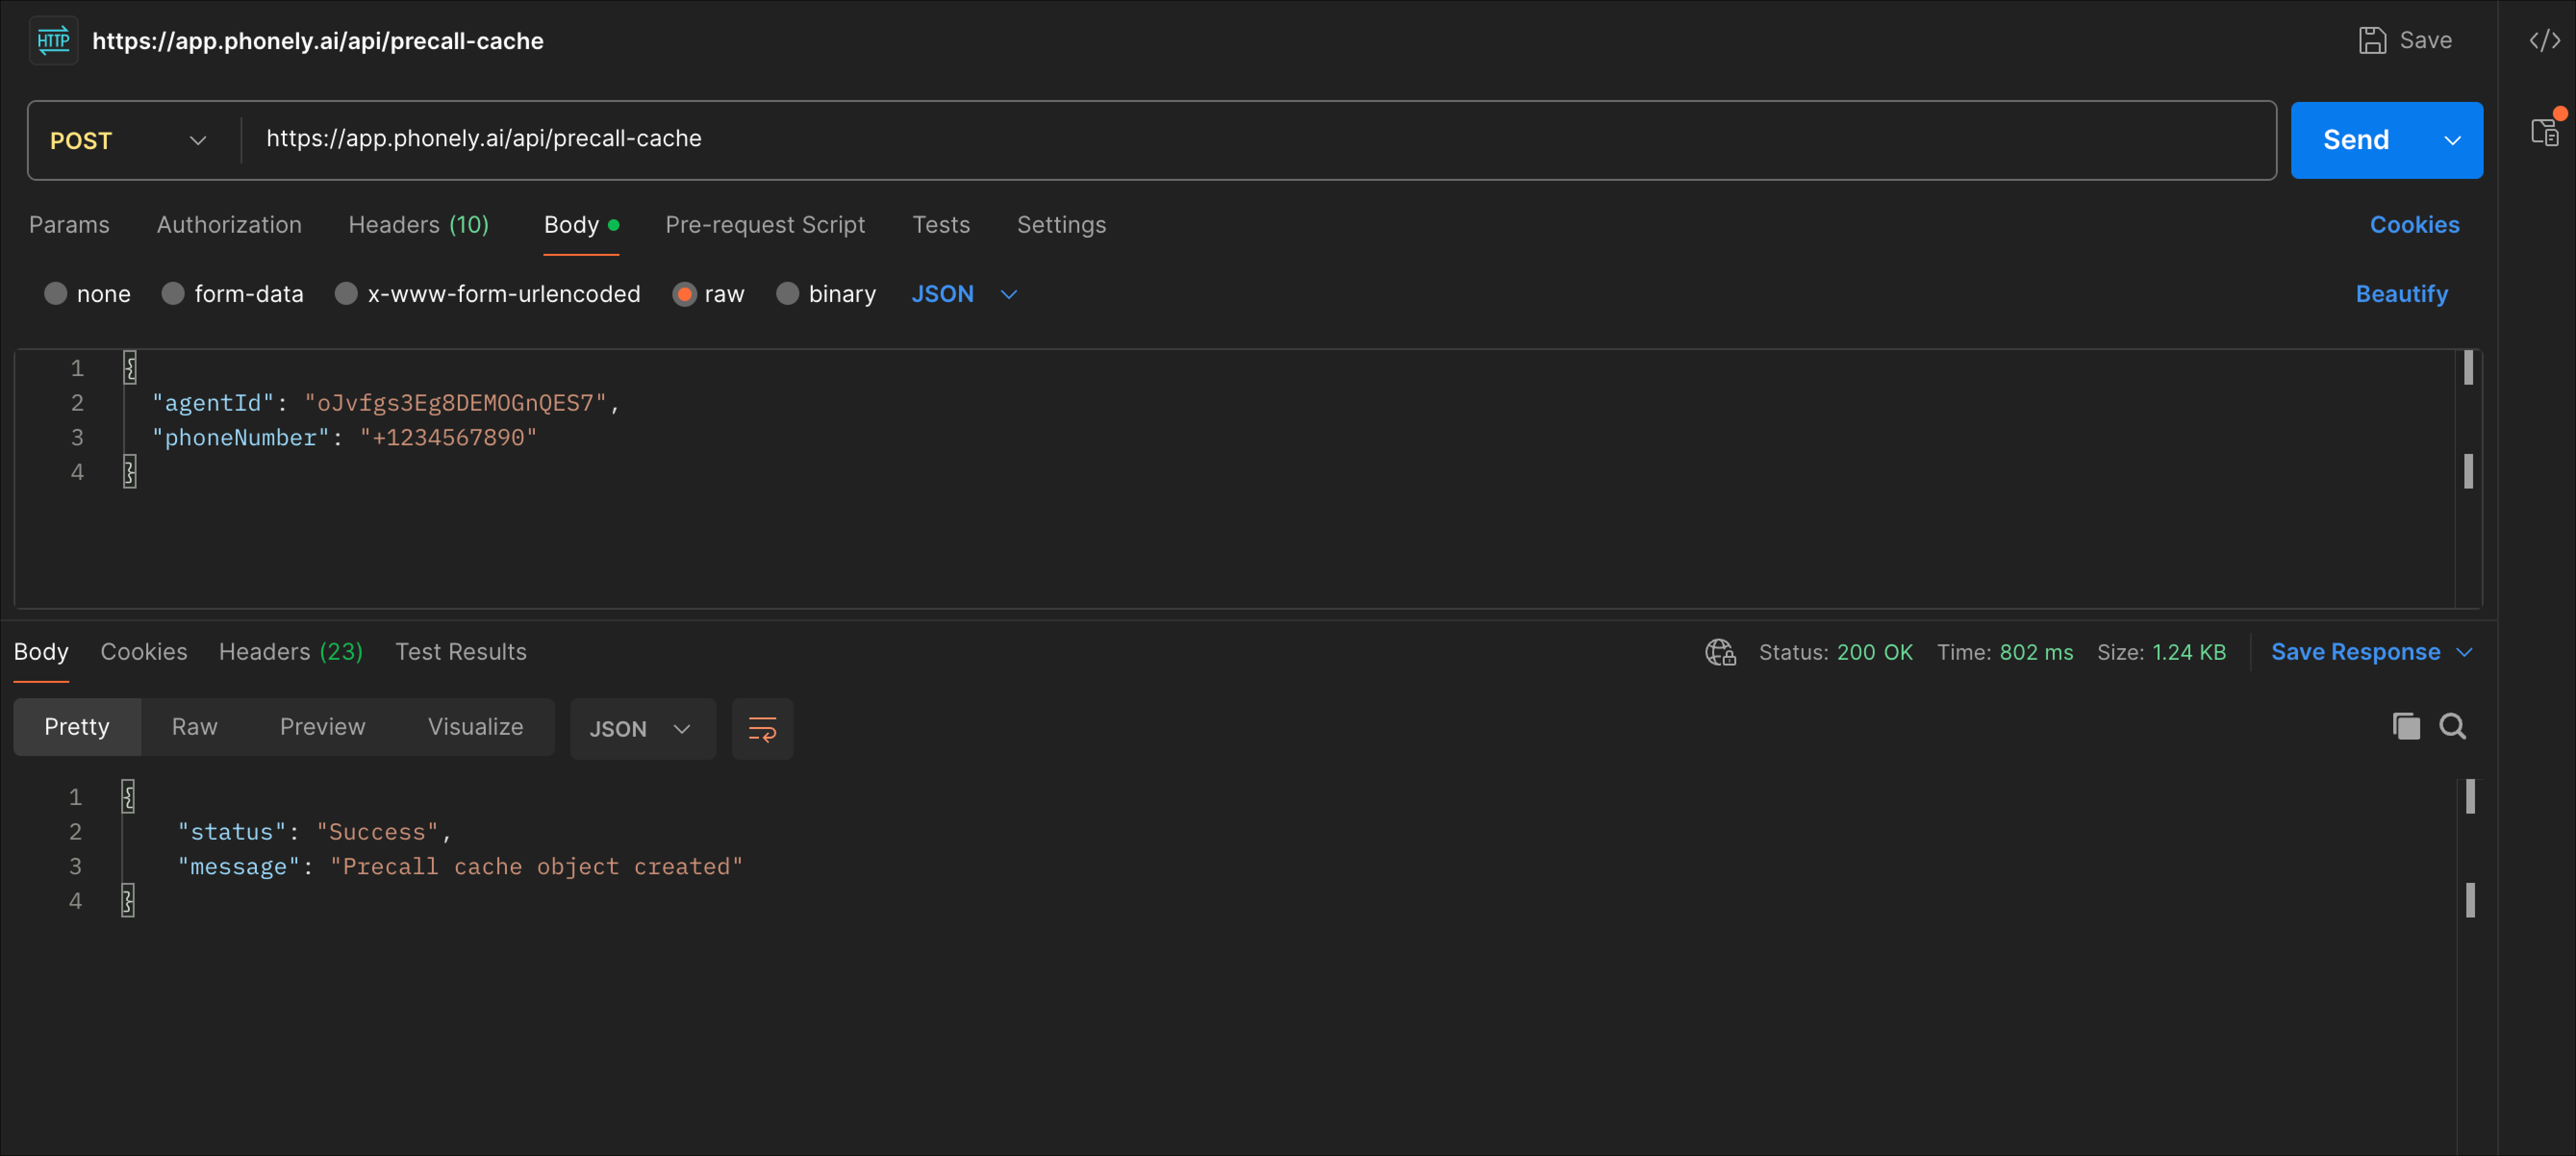Open the code snippet generator
The width and height of the screenshot is (2576, 1156).
coord(2545,40)
